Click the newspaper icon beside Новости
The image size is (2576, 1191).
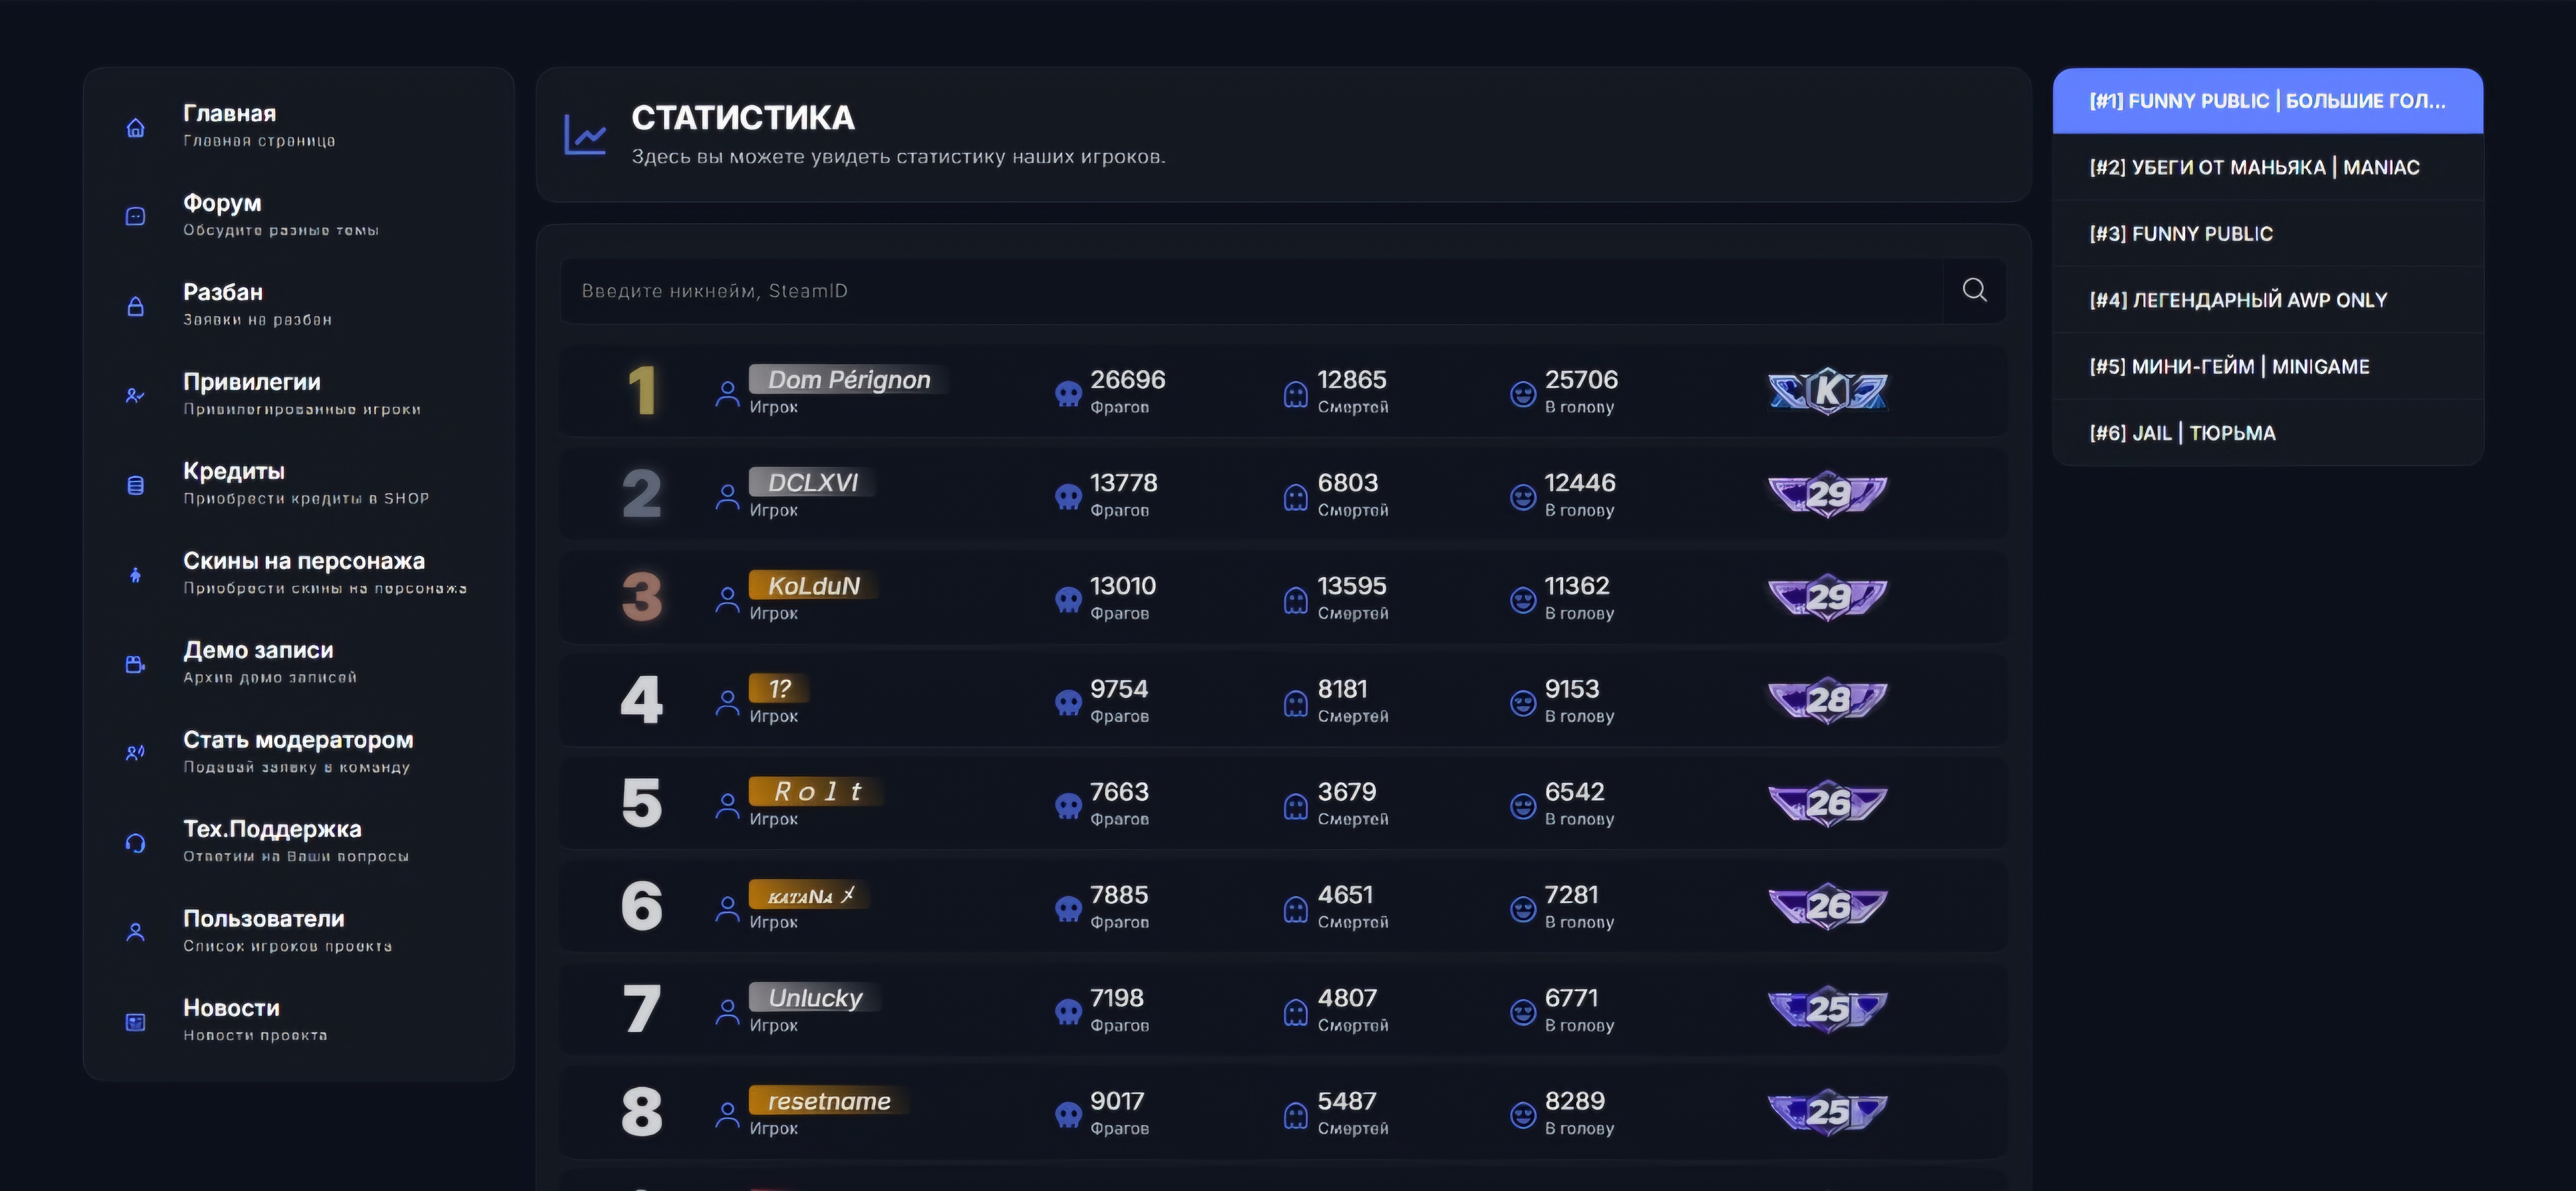pos(136,1022)
